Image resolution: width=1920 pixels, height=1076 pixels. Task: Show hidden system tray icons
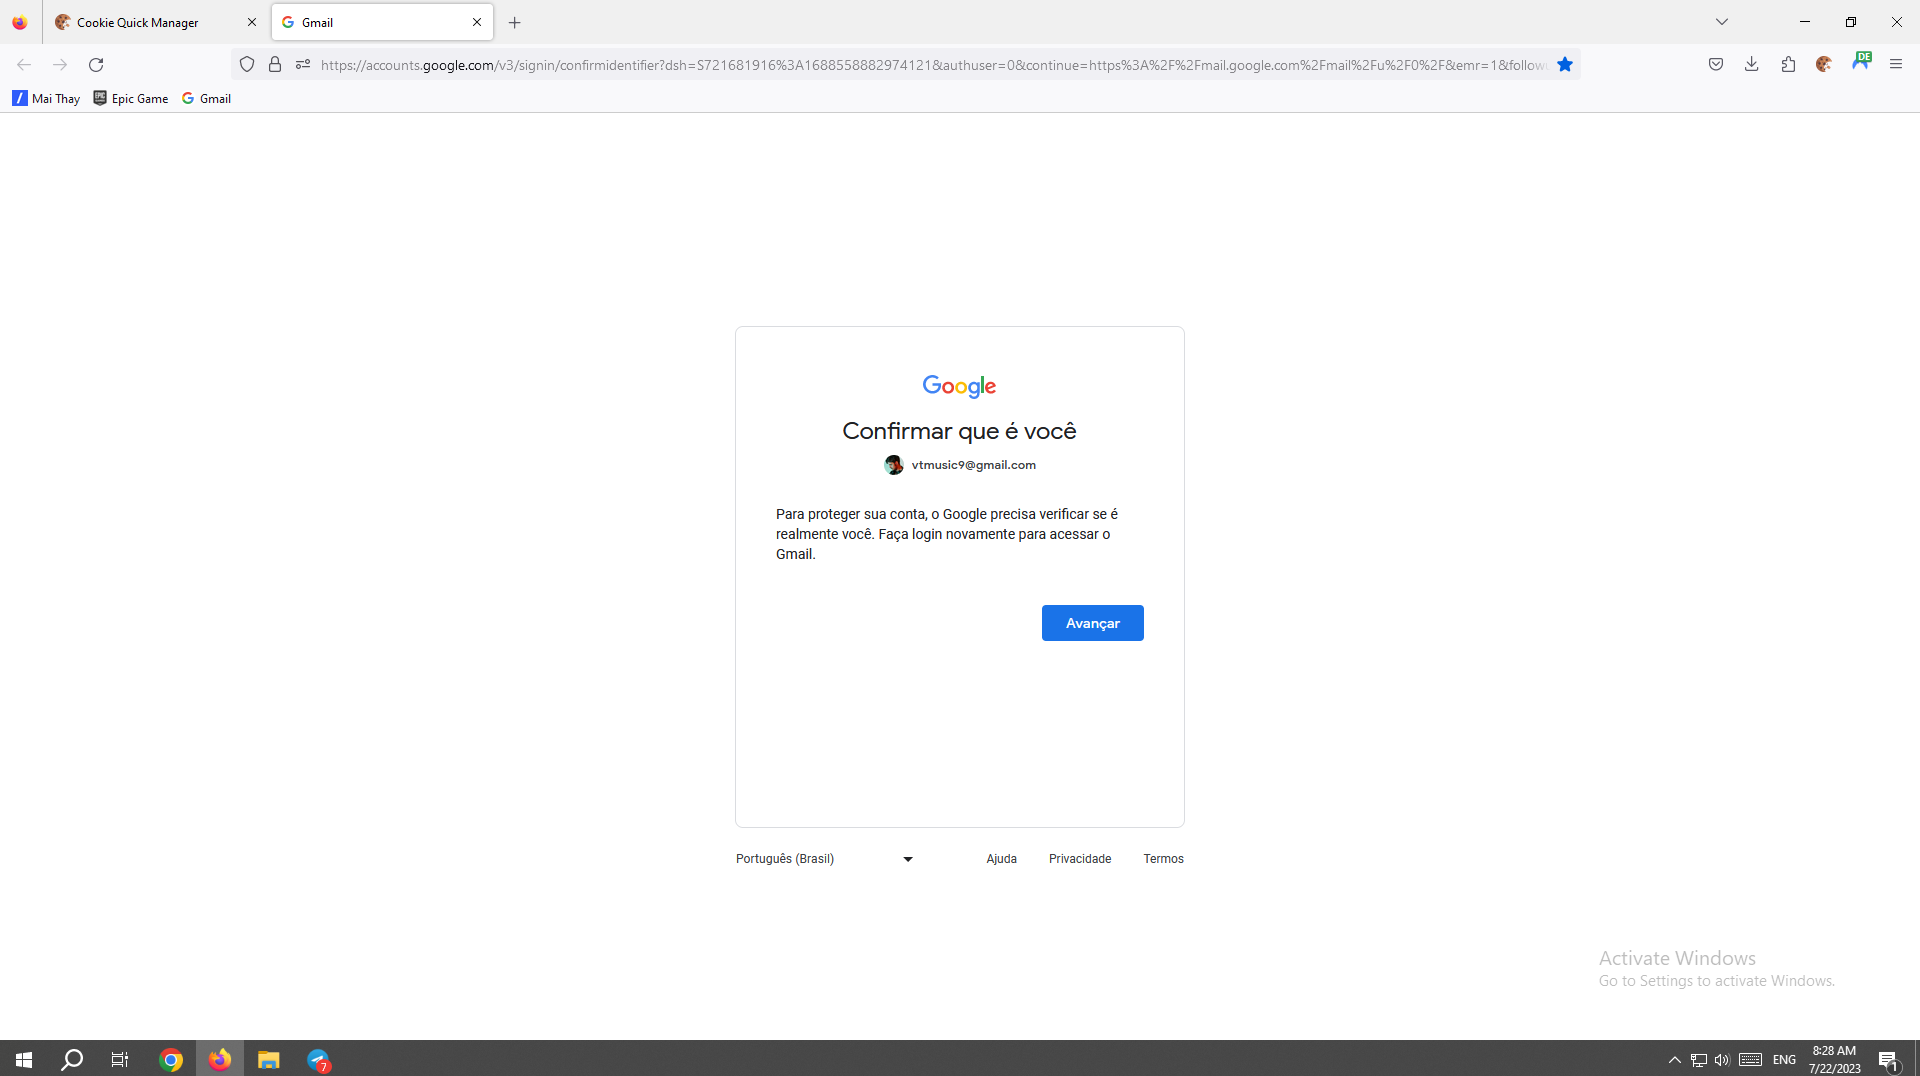point(1675,1059)
